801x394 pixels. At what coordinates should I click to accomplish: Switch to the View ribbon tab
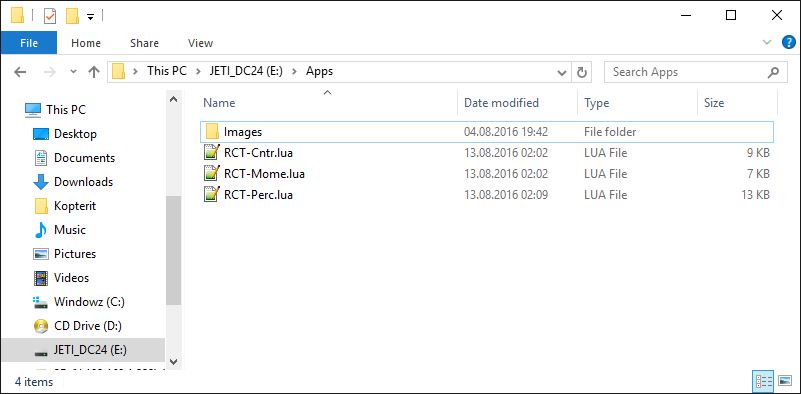tap(200, 43)
